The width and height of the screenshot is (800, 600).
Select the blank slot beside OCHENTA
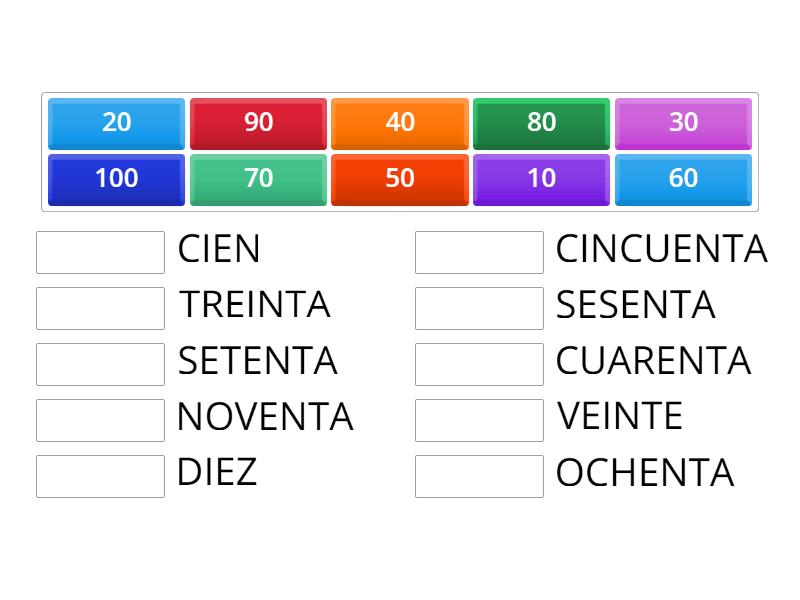click(x=479, y=476)
